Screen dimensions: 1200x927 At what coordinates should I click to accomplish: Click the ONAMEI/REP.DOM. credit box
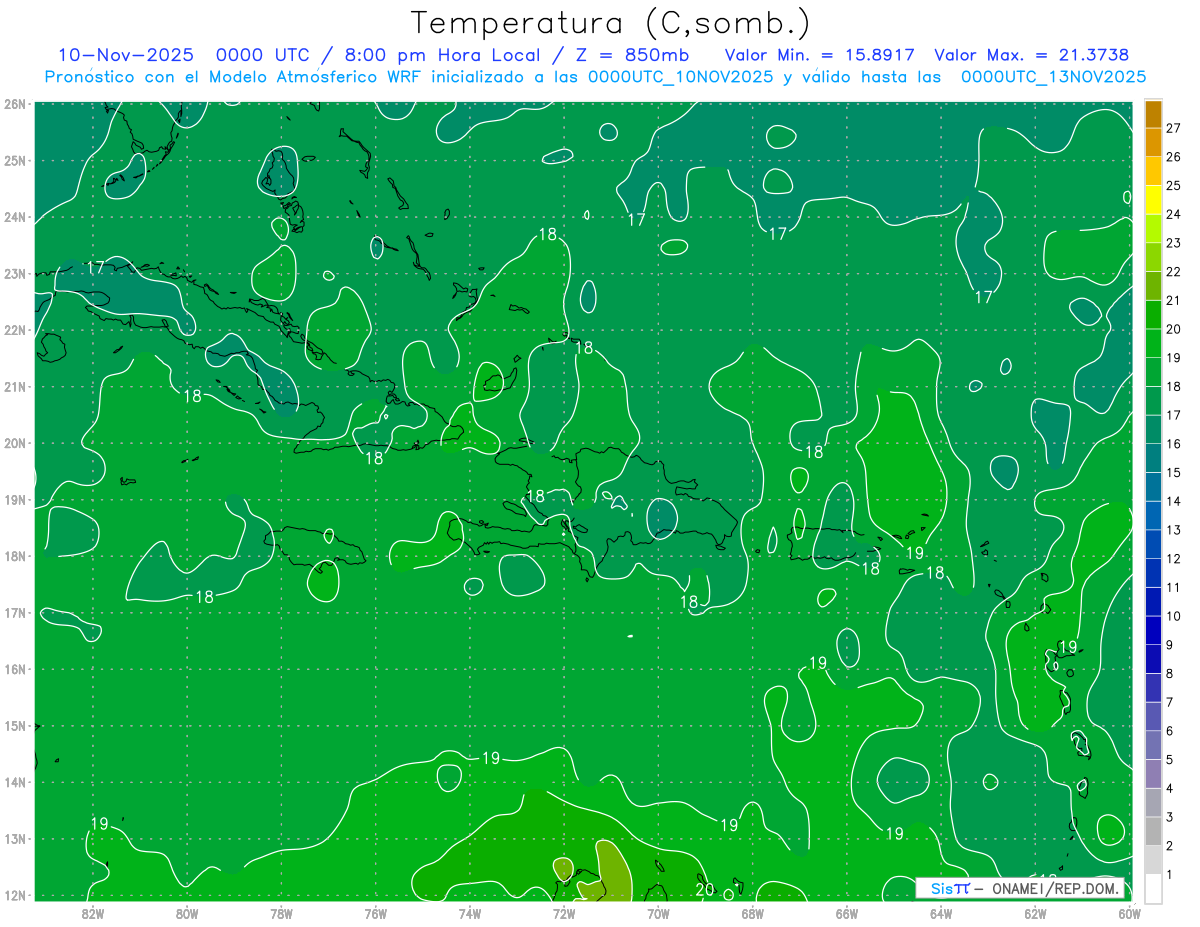(x=1021, y=888)
